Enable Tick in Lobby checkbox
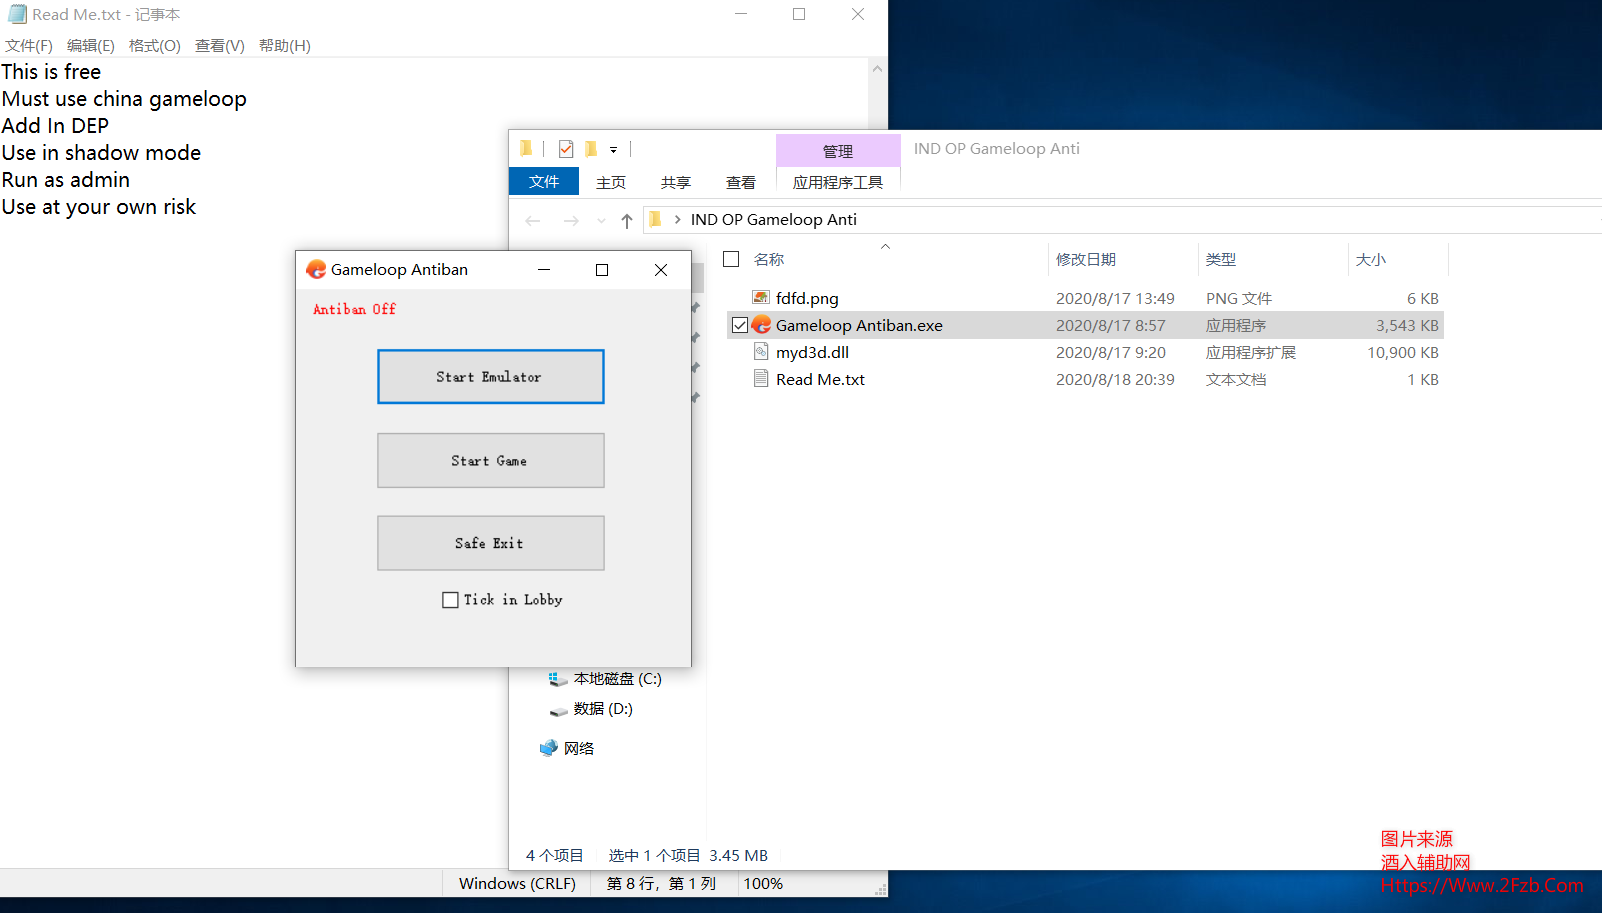 450,600
